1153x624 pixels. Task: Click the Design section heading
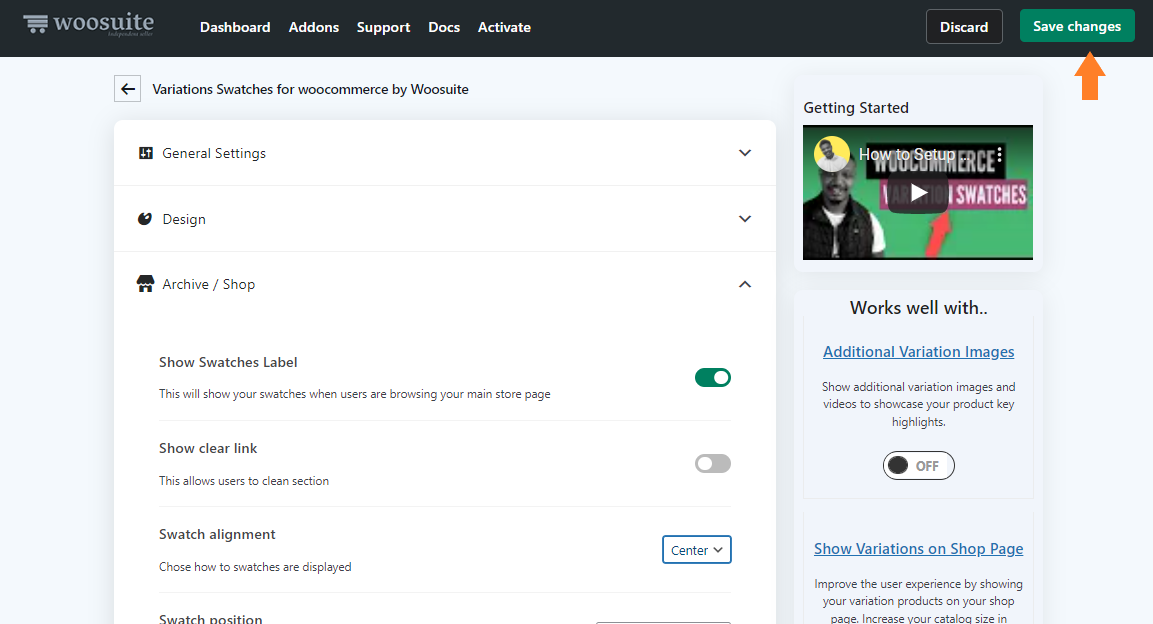(x=184, y=219)
